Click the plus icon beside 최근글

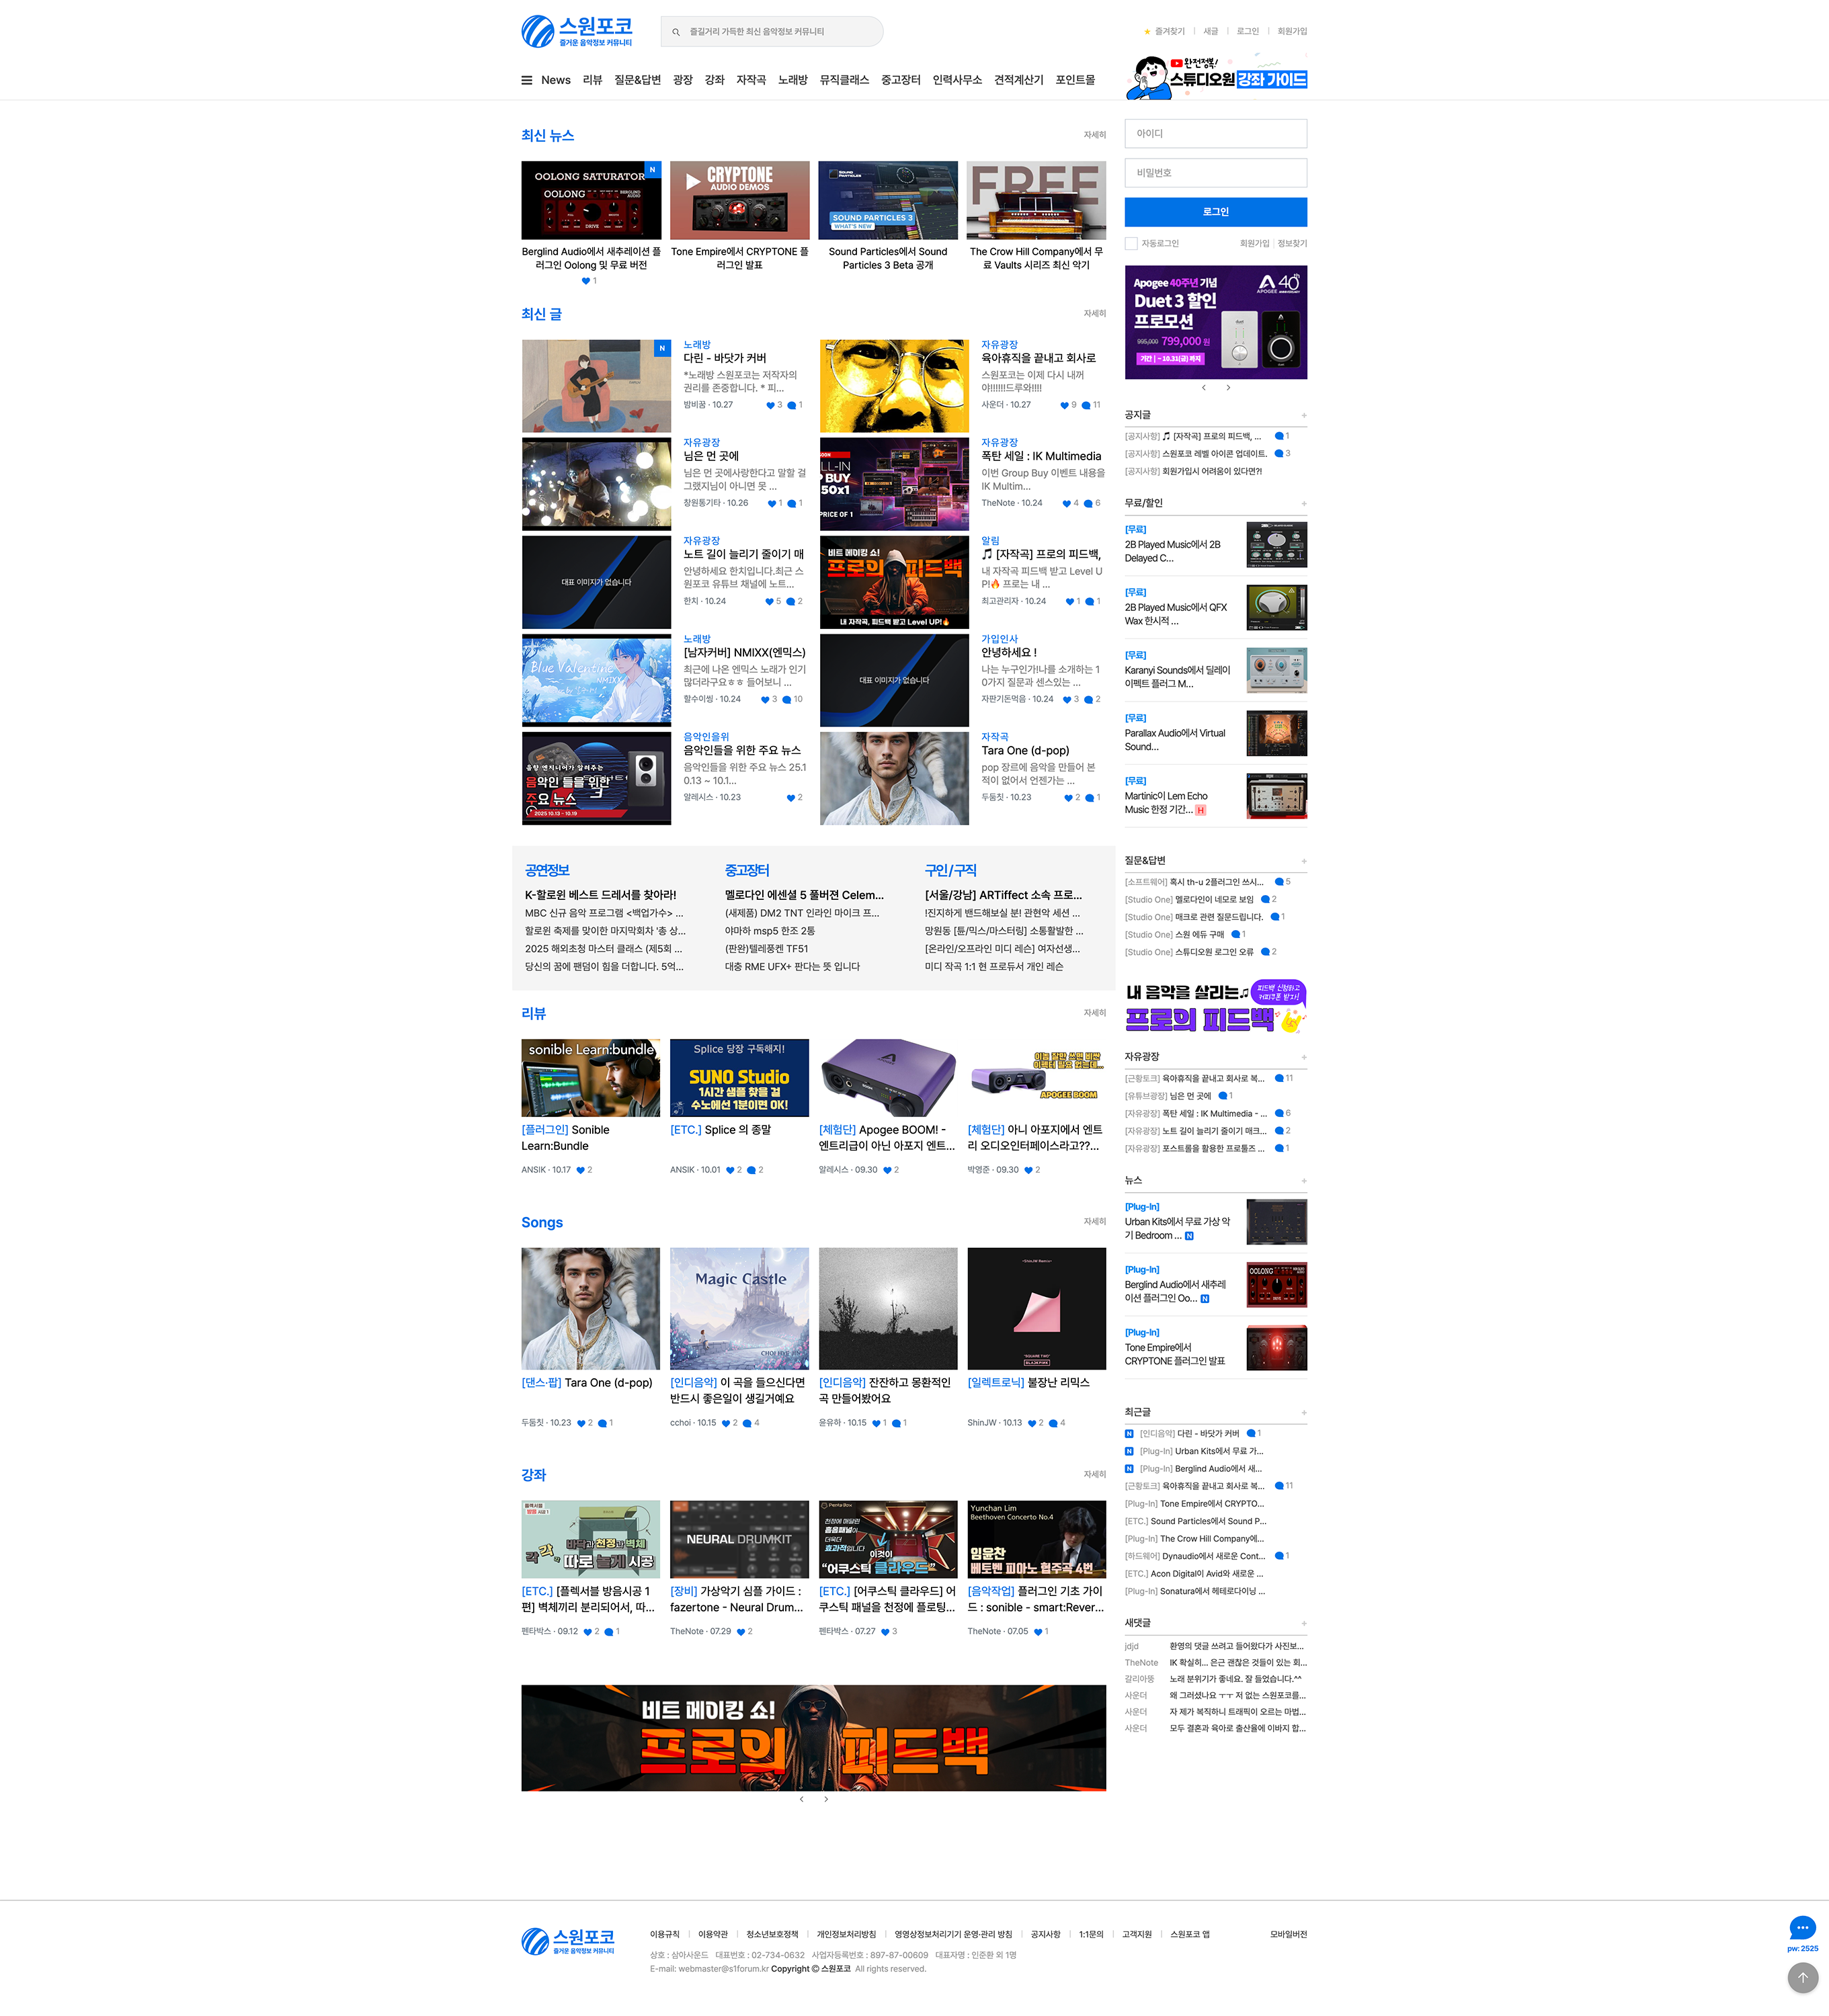pos(1304,1413)
